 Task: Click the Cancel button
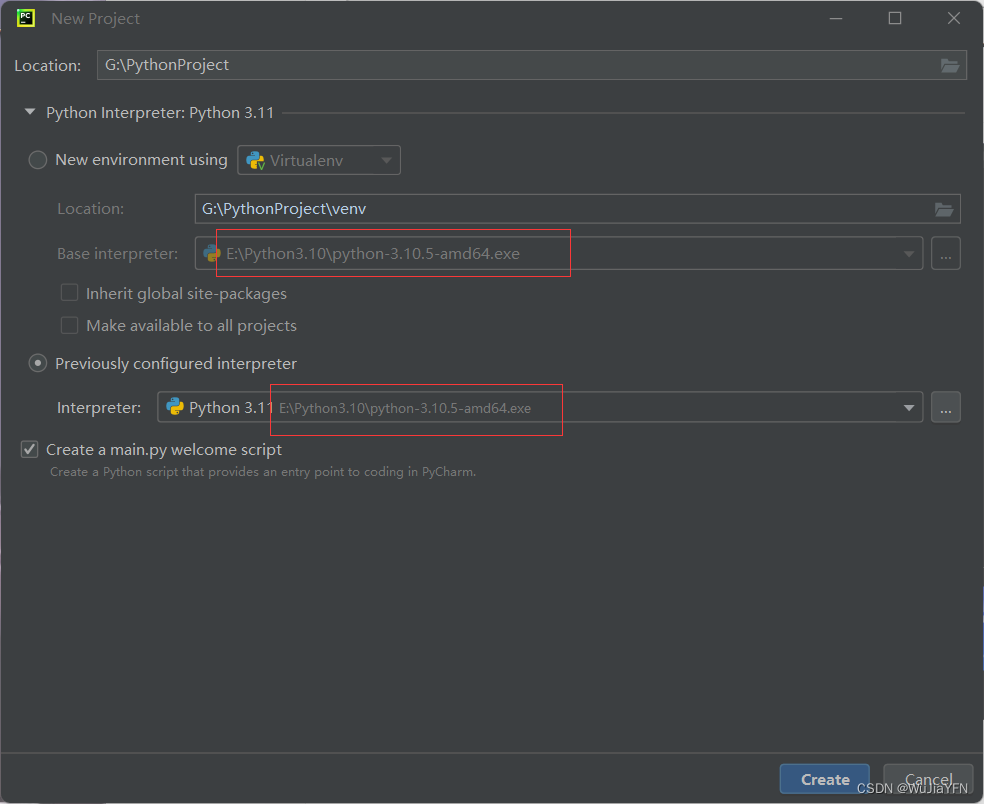pyautogui.click(x=927, y=779)
